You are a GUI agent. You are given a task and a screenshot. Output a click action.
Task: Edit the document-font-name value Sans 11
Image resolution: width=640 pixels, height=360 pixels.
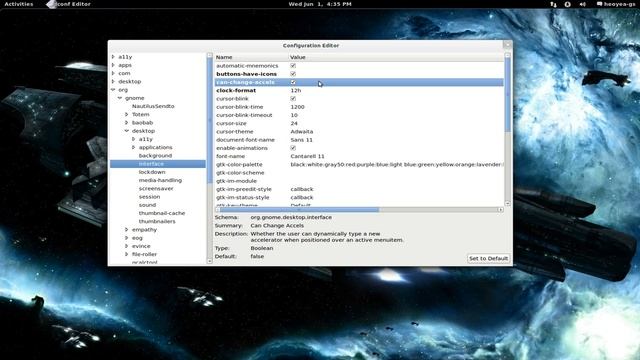pos(301,140)
